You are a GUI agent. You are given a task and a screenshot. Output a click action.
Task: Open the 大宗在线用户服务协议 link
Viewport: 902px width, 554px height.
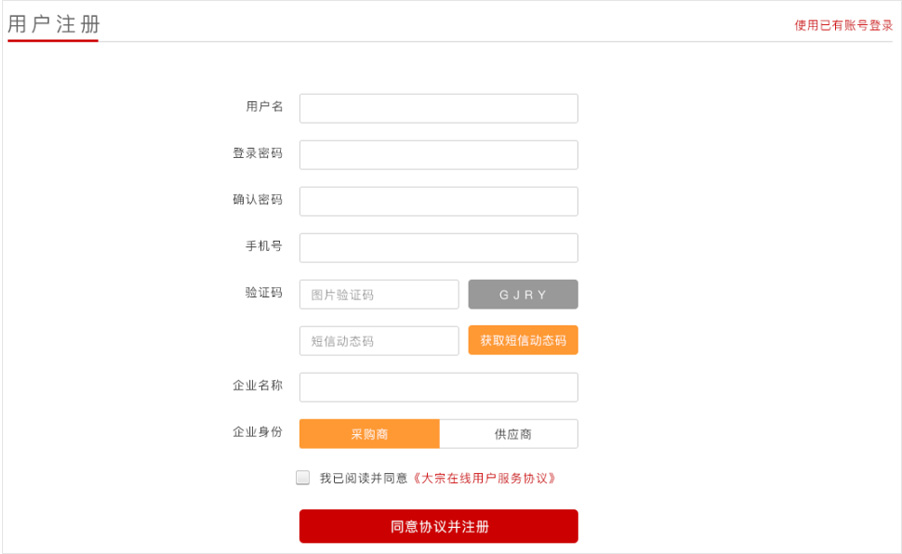click(x=484, y=478)
